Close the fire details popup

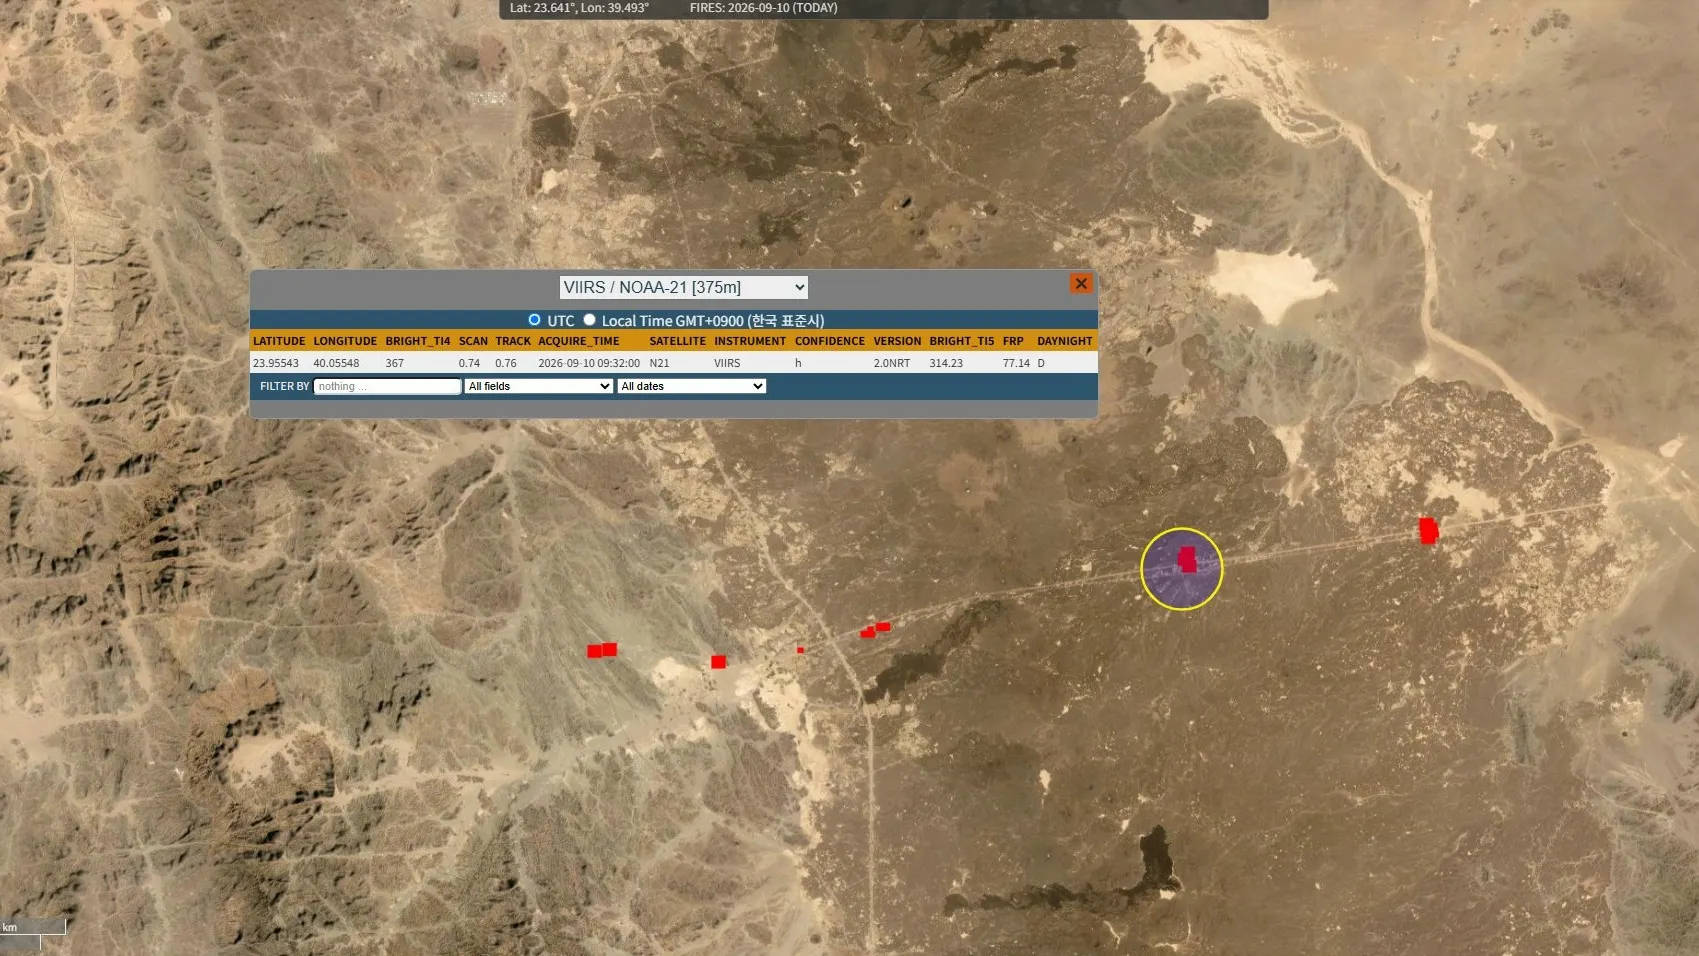coord(1081,284)
